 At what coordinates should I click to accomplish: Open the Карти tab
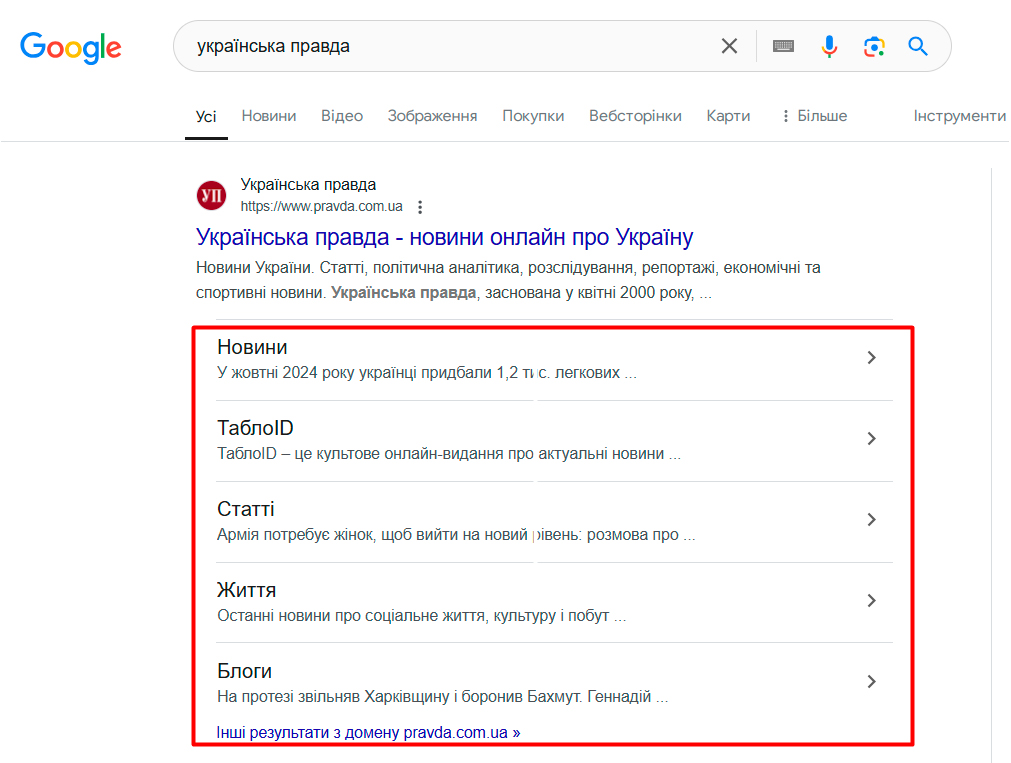728,116
